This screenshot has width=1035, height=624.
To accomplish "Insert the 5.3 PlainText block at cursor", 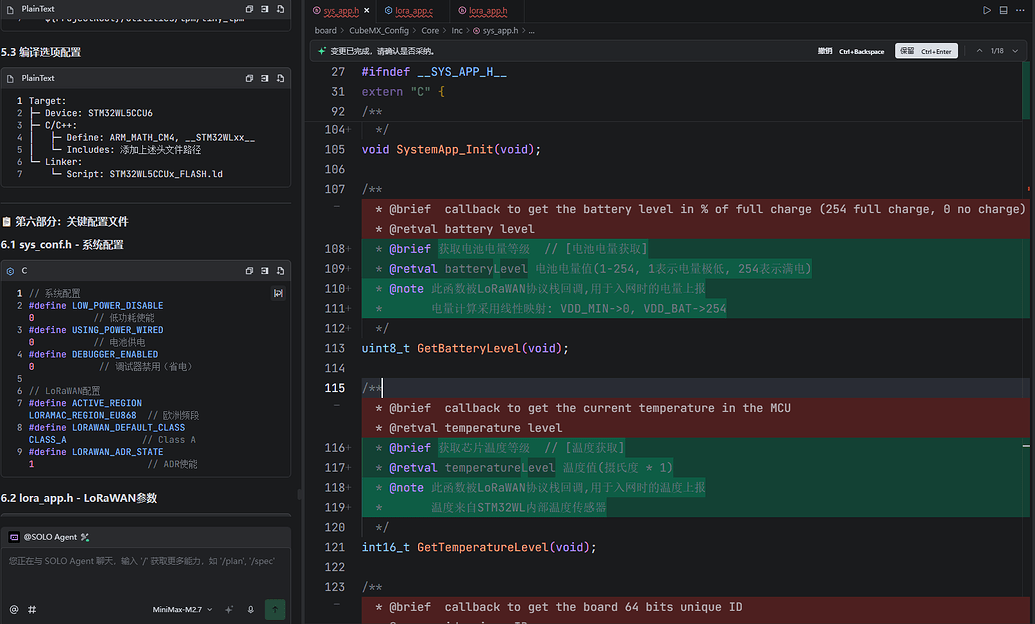I will pos(265,79).
